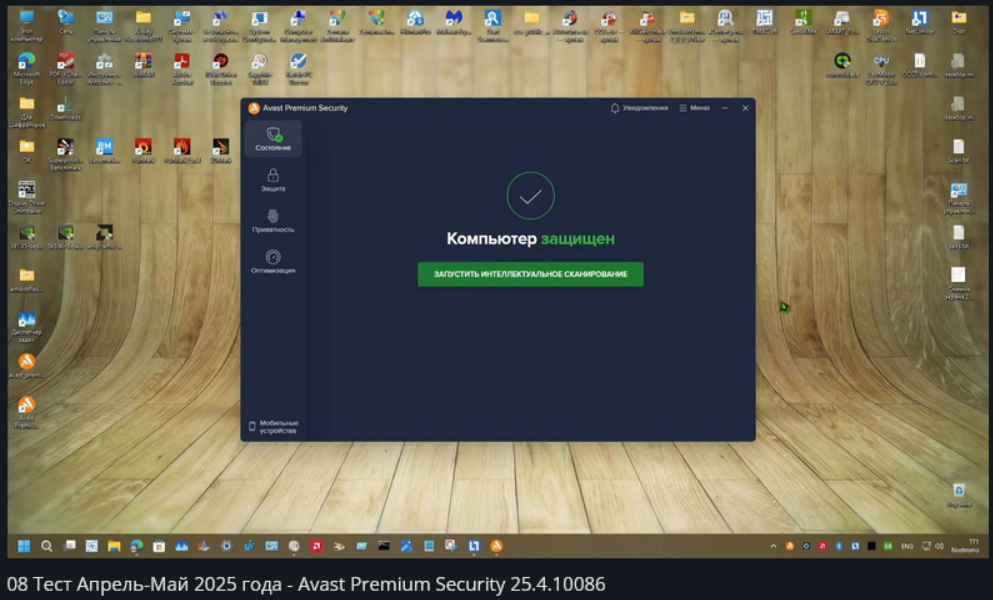This screenshot has height=600, width=993.
Task: Click the Avast icon in system tray
Action: pyautogui.click(x=790, y=546)
